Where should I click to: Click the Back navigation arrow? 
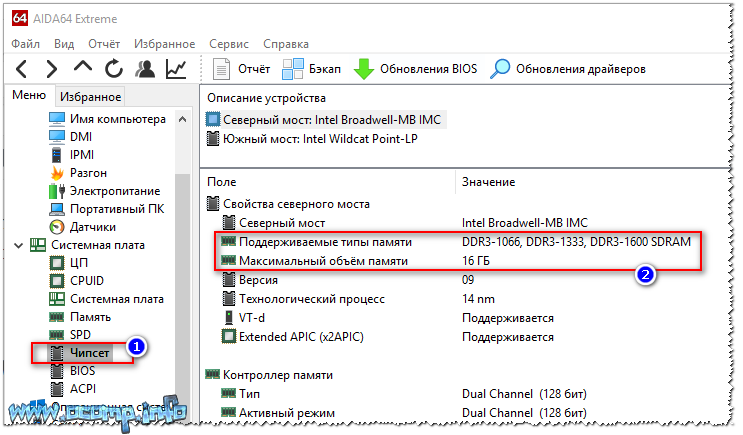click(22, 69)
